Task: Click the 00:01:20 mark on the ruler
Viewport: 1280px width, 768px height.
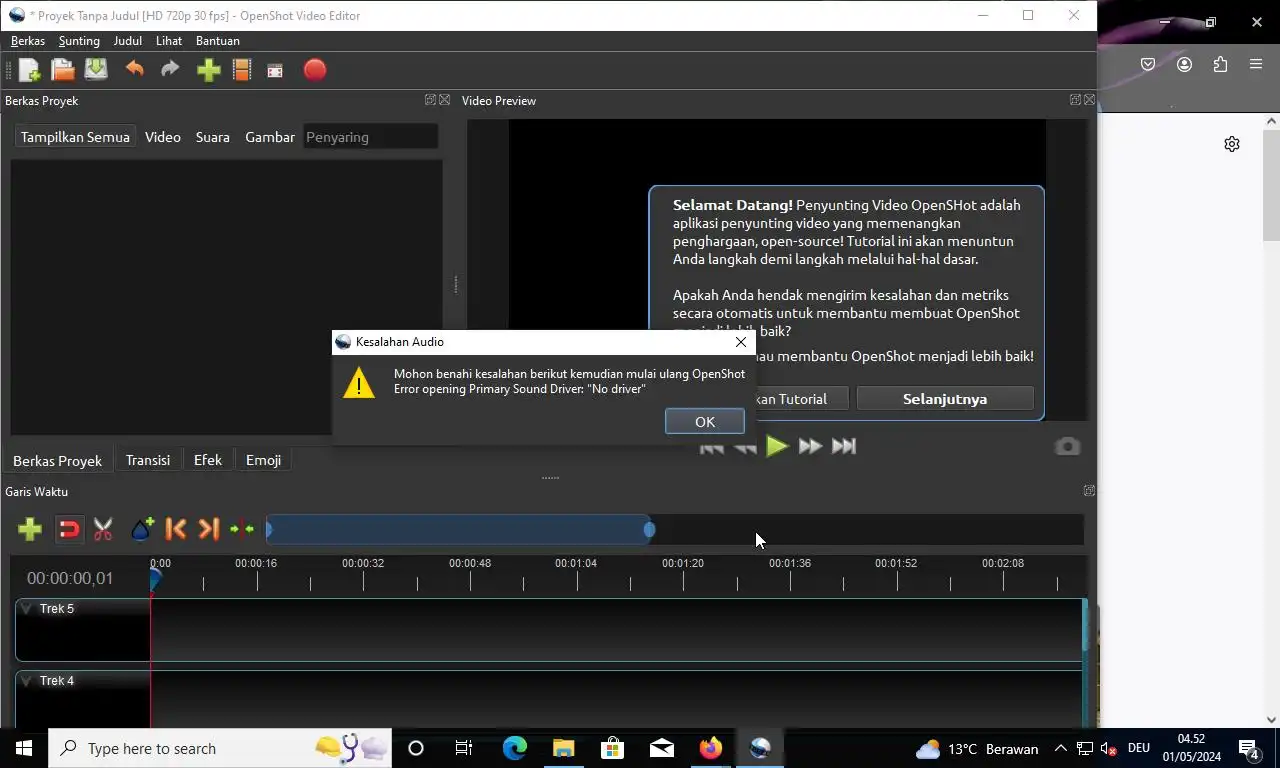Action: 683,563
